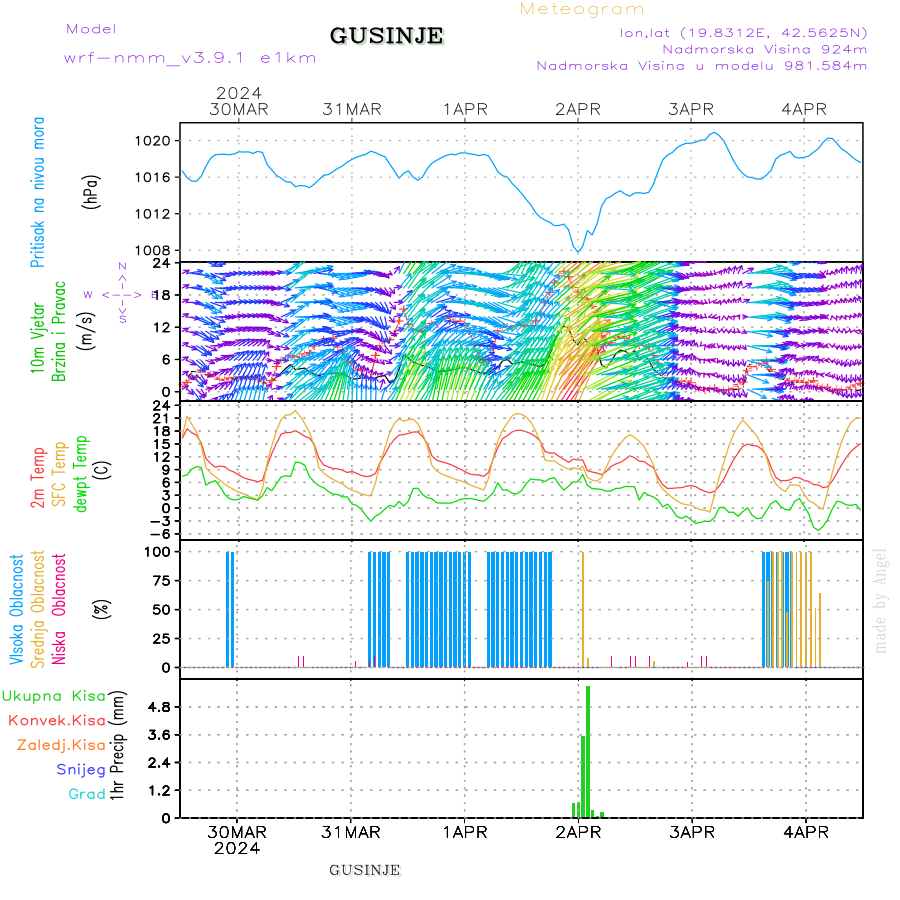This screenshot has height=900, width=900.
Task: Click the 1APR date label above charts
Action: [465, 109]
